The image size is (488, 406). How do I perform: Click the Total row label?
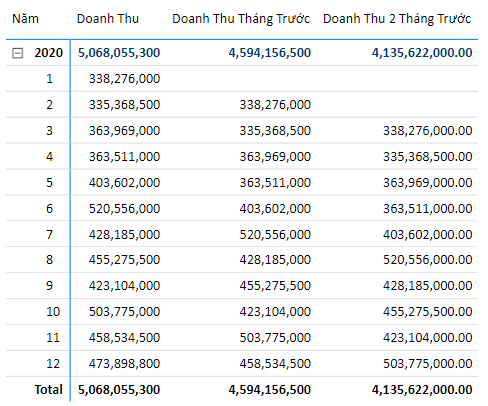[49, 389]
